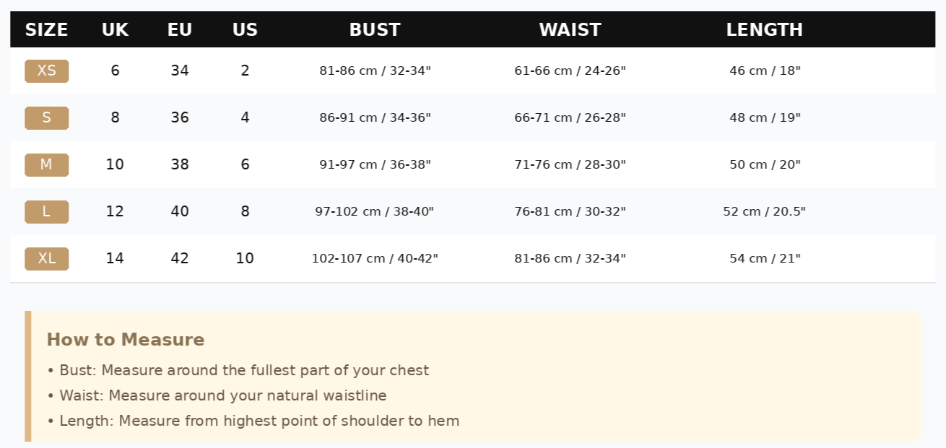The height and width of the screenshot is (448, 946).
Task: Click EU size 36 cell
Action: (180, 118)
